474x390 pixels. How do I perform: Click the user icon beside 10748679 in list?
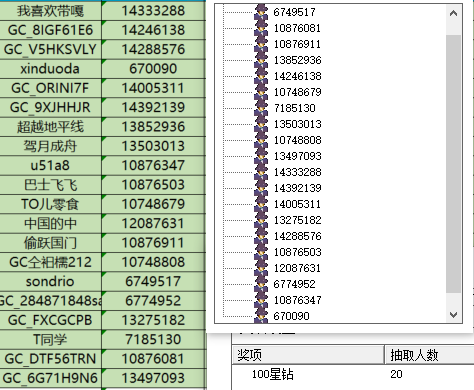[x=261, y=92]
